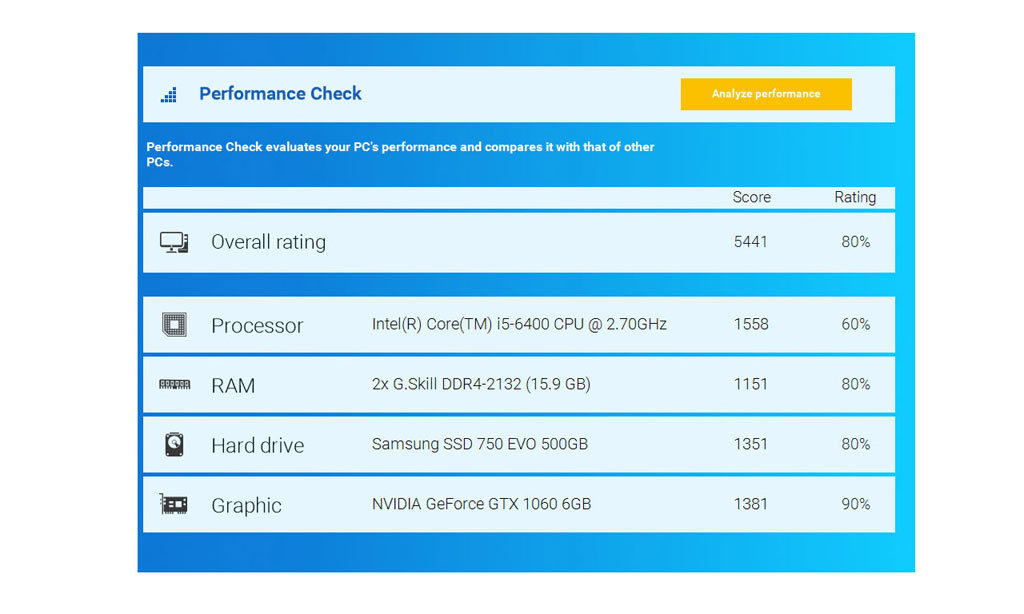
Task: Click the Processor chip icon
Action: point(174,325)
